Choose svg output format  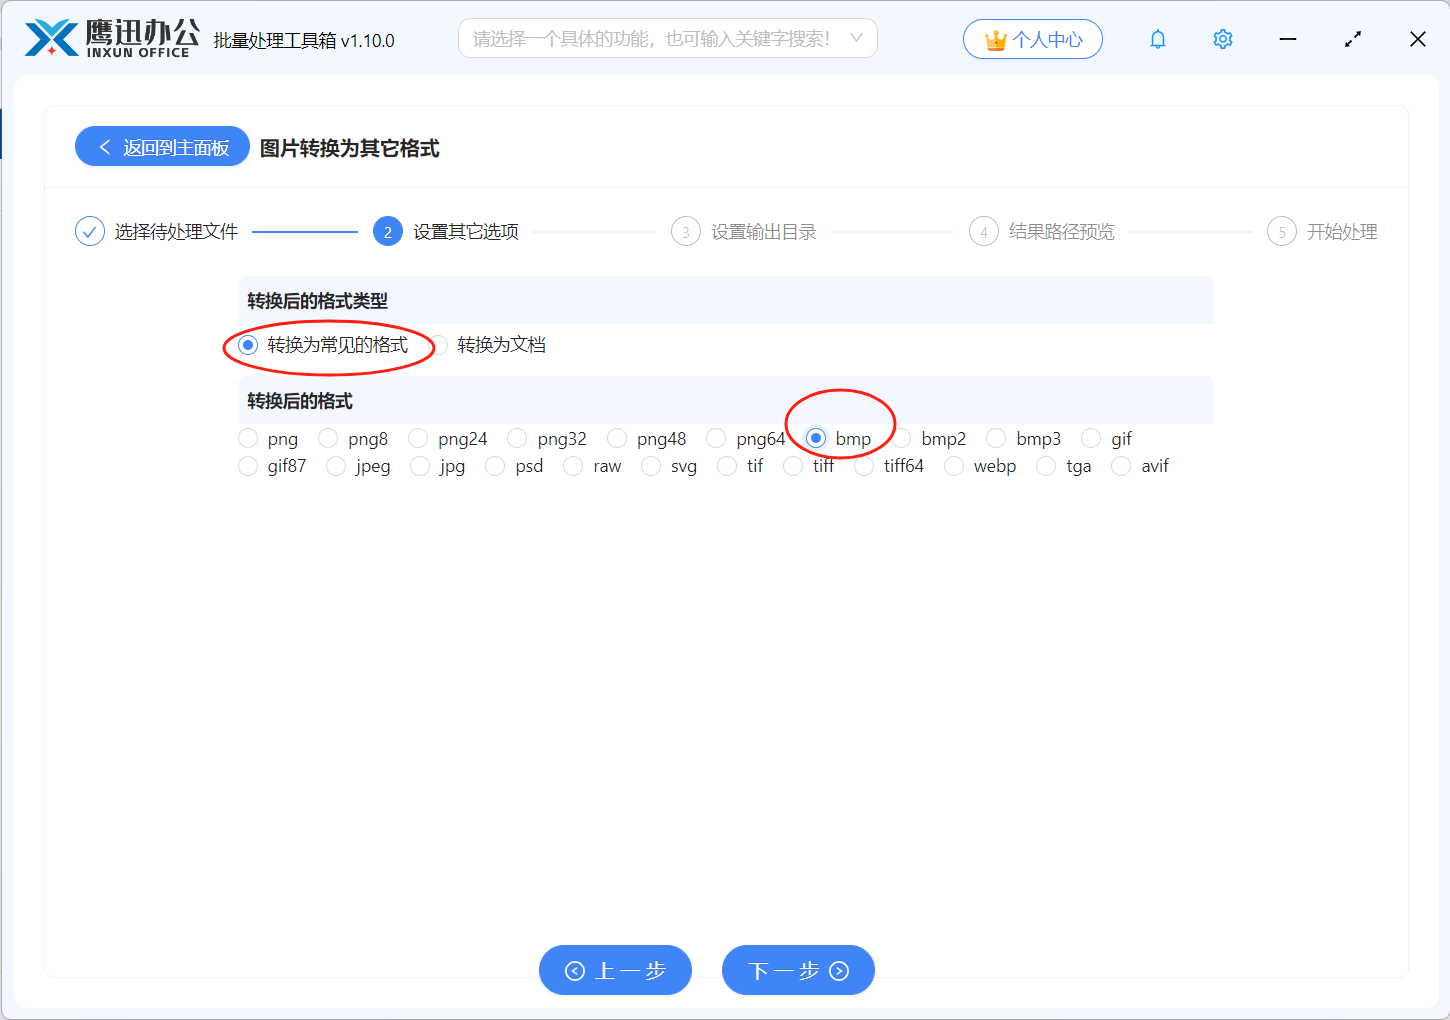click(x=651, y=466)
